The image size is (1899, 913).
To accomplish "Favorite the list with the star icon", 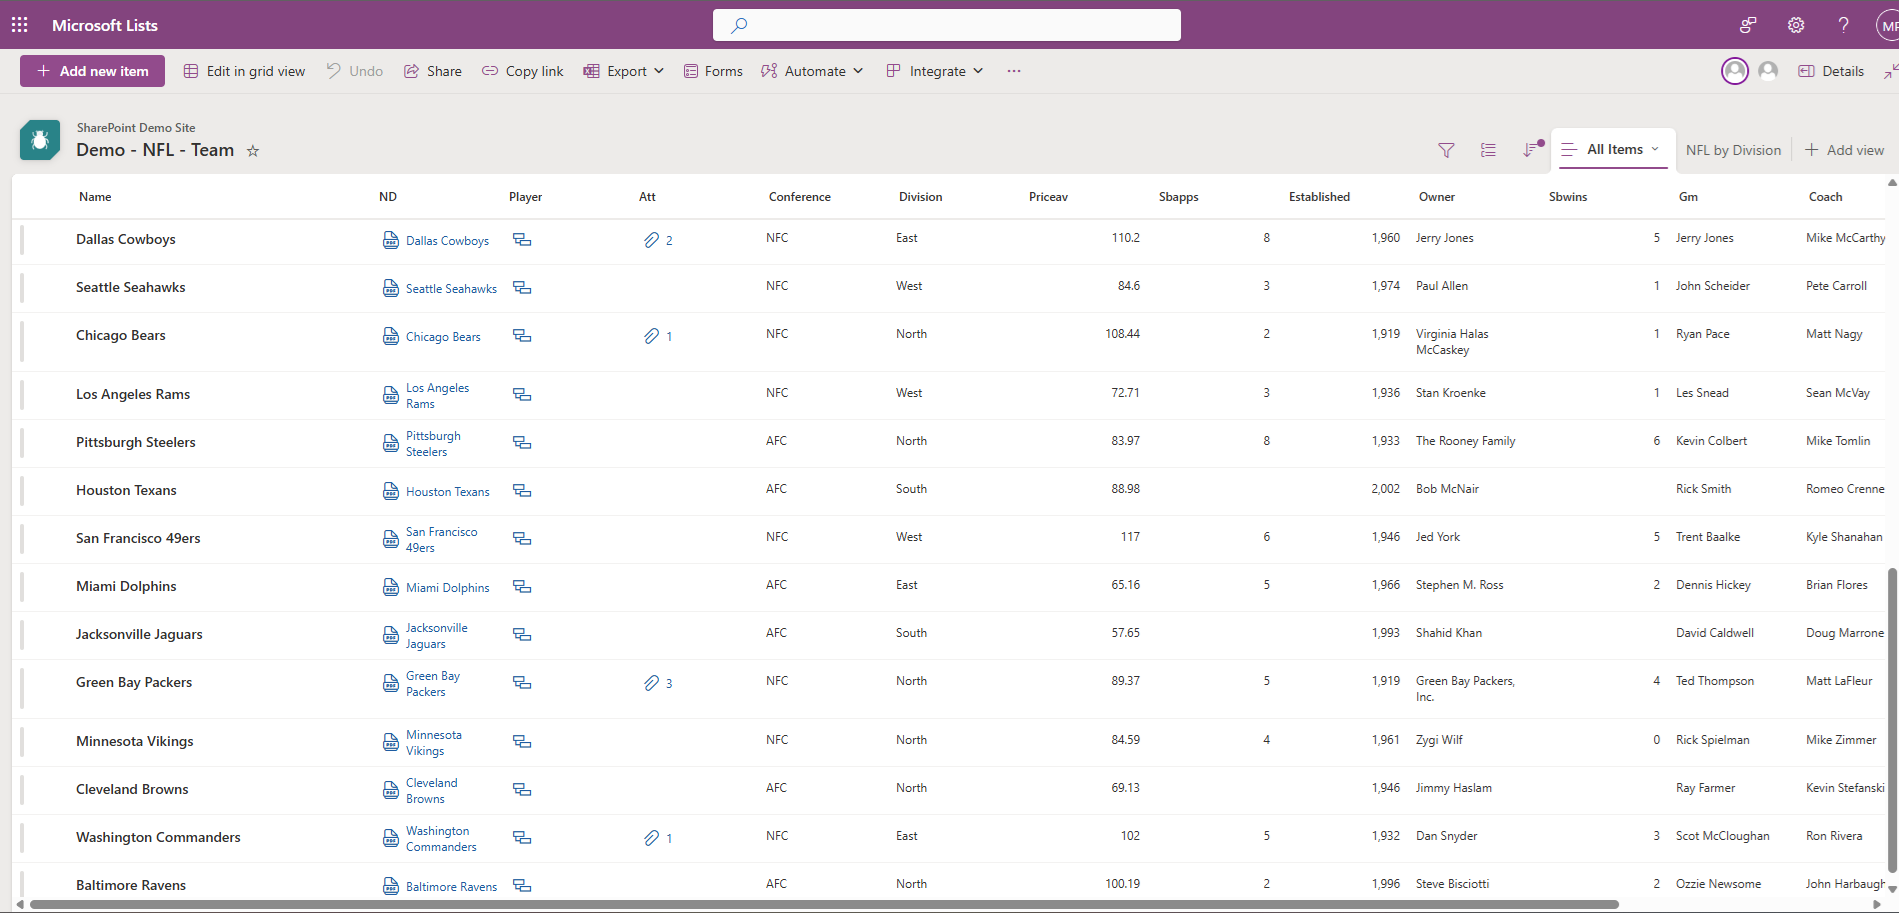I will tap(253, 151).
